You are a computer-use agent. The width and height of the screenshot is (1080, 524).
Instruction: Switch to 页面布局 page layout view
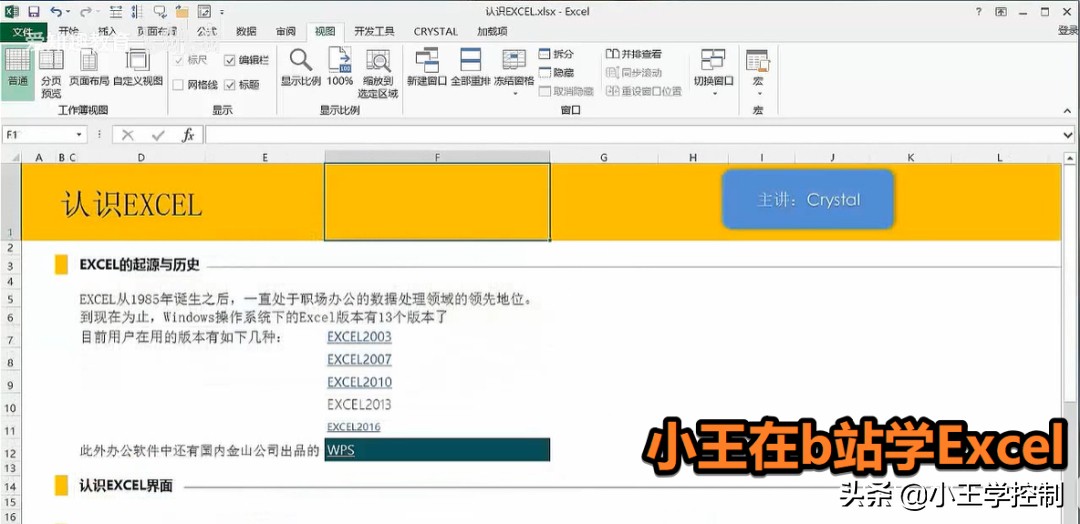89,69
